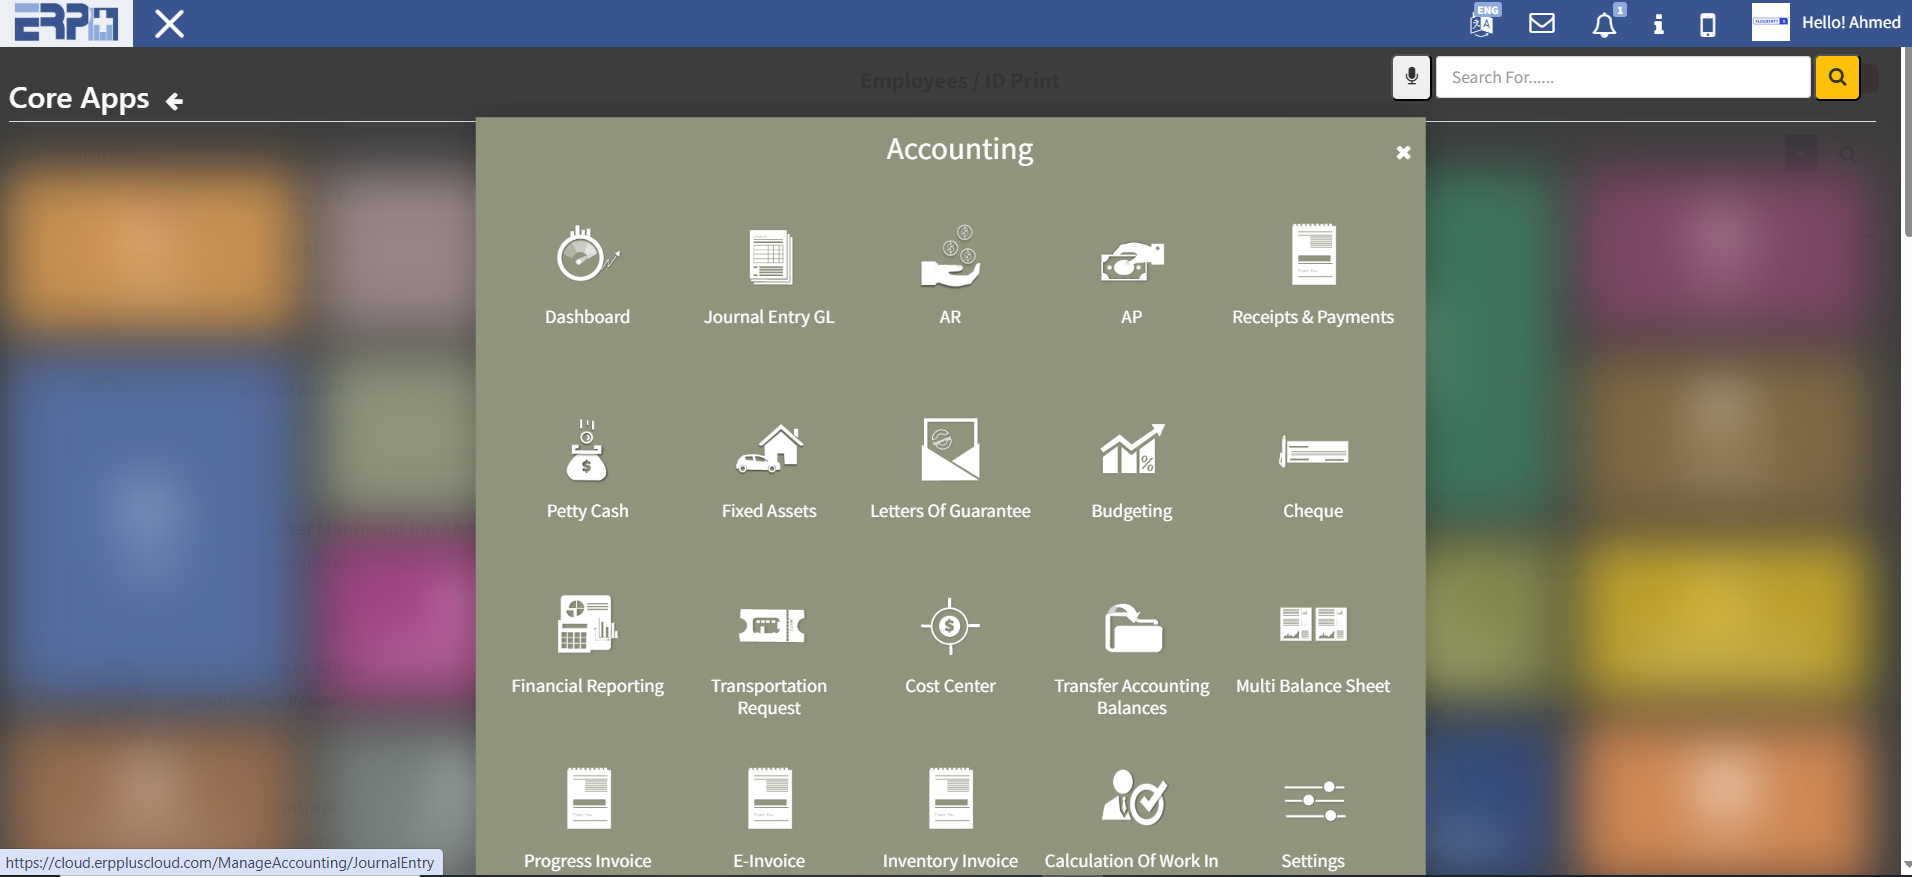Viewport: 1912px width, 877px height.
Task: Activate the microphone voice search
Action: point(1411,77)
